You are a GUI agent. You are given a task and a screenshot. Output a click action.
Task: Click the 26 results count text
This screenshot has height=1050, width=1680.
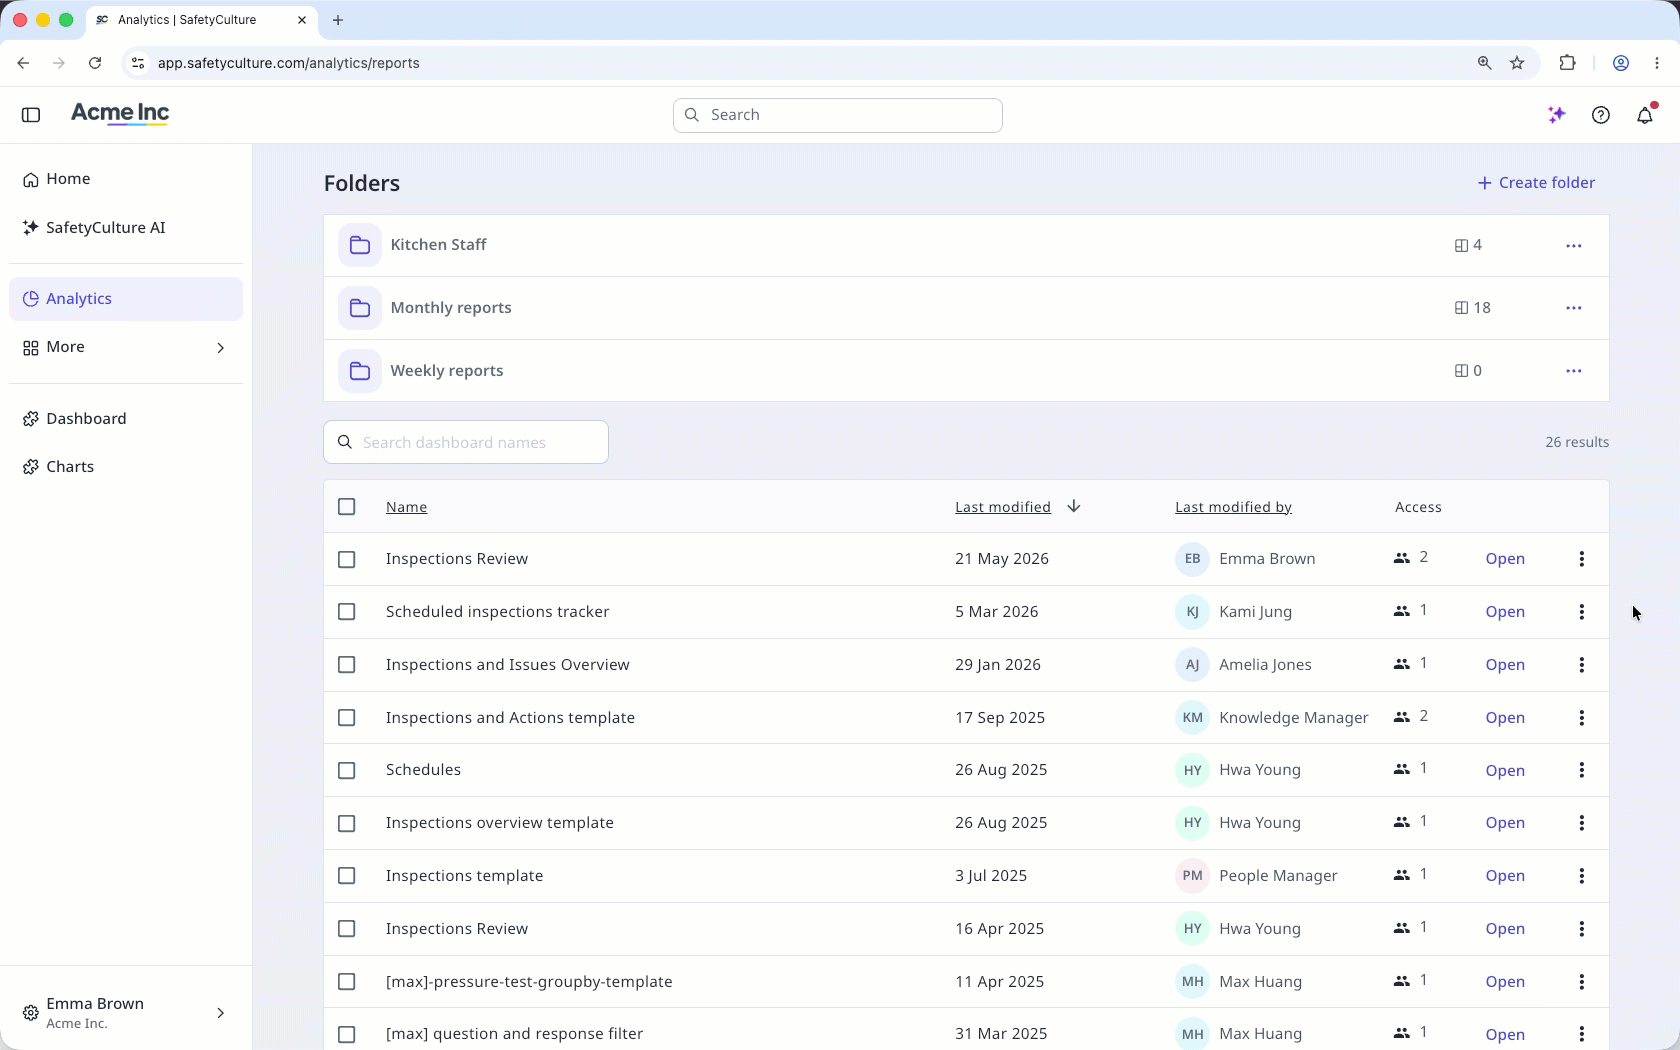point(1577,442)
